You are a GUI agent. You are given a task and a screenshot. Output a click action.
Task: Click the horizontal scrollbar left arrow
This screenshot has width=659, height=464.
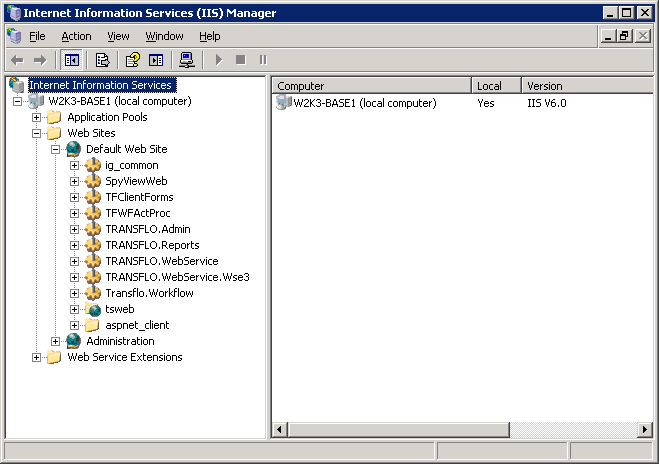(x=279, y=430)
